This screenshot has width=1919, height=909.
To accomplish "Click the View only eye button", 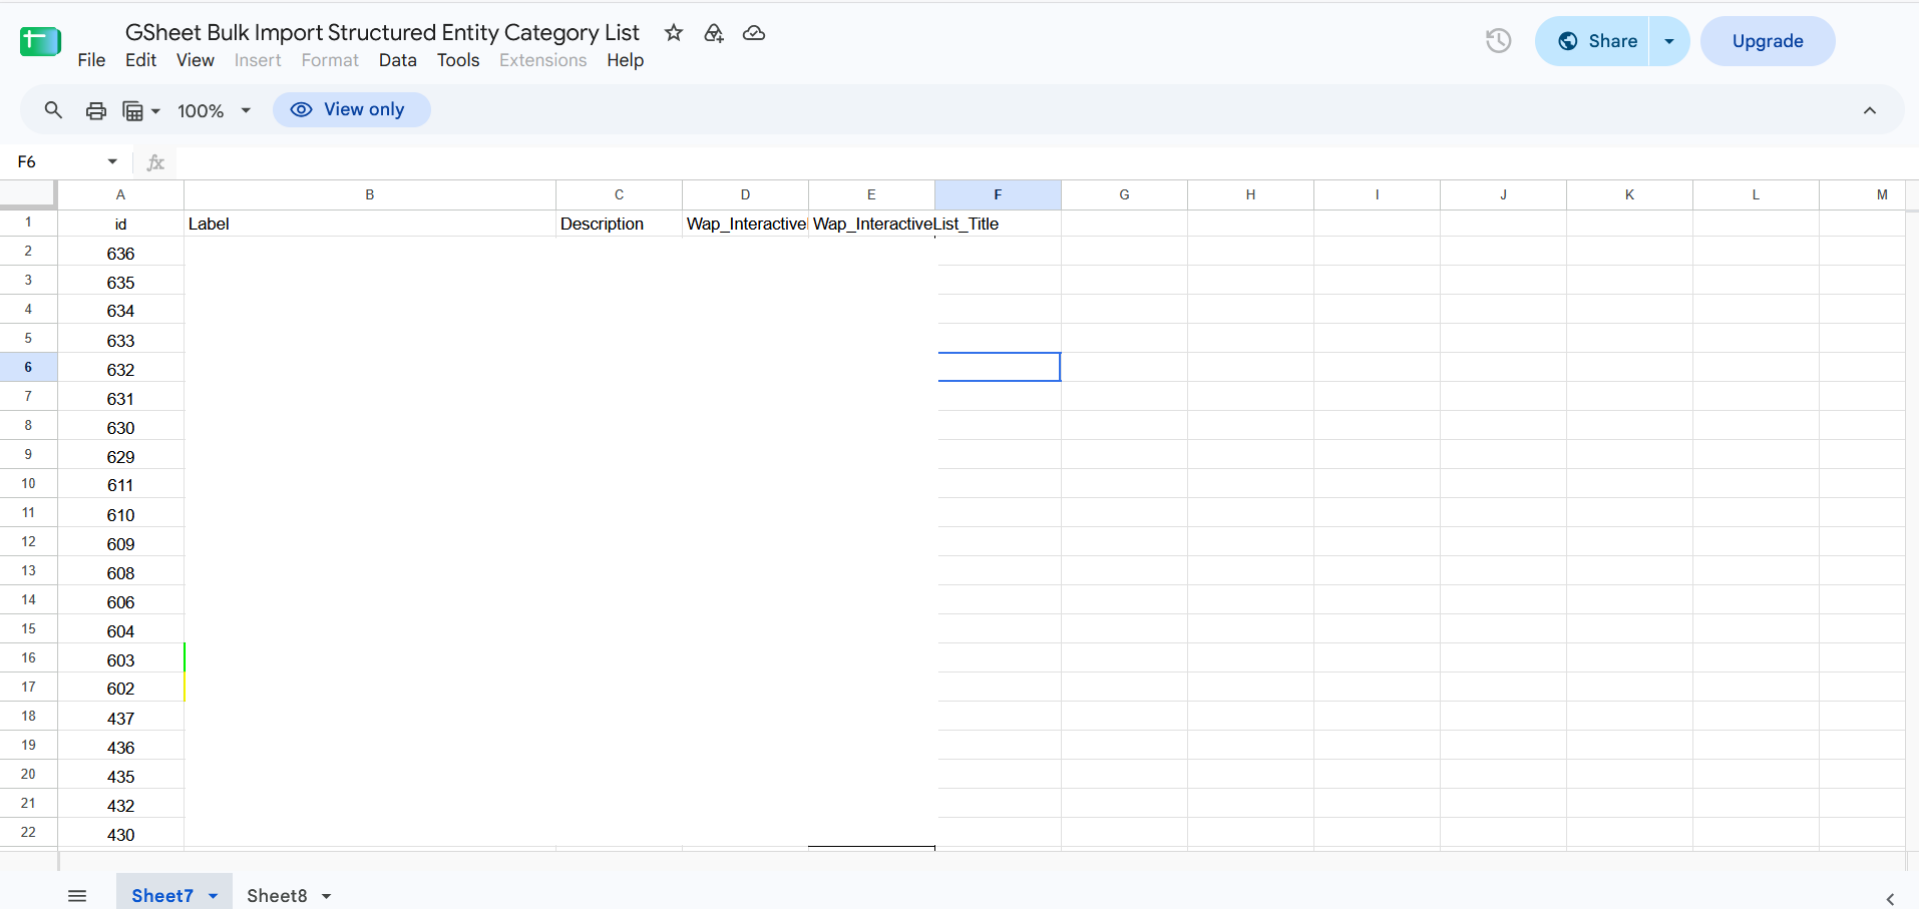I will (x=351, y=109).
